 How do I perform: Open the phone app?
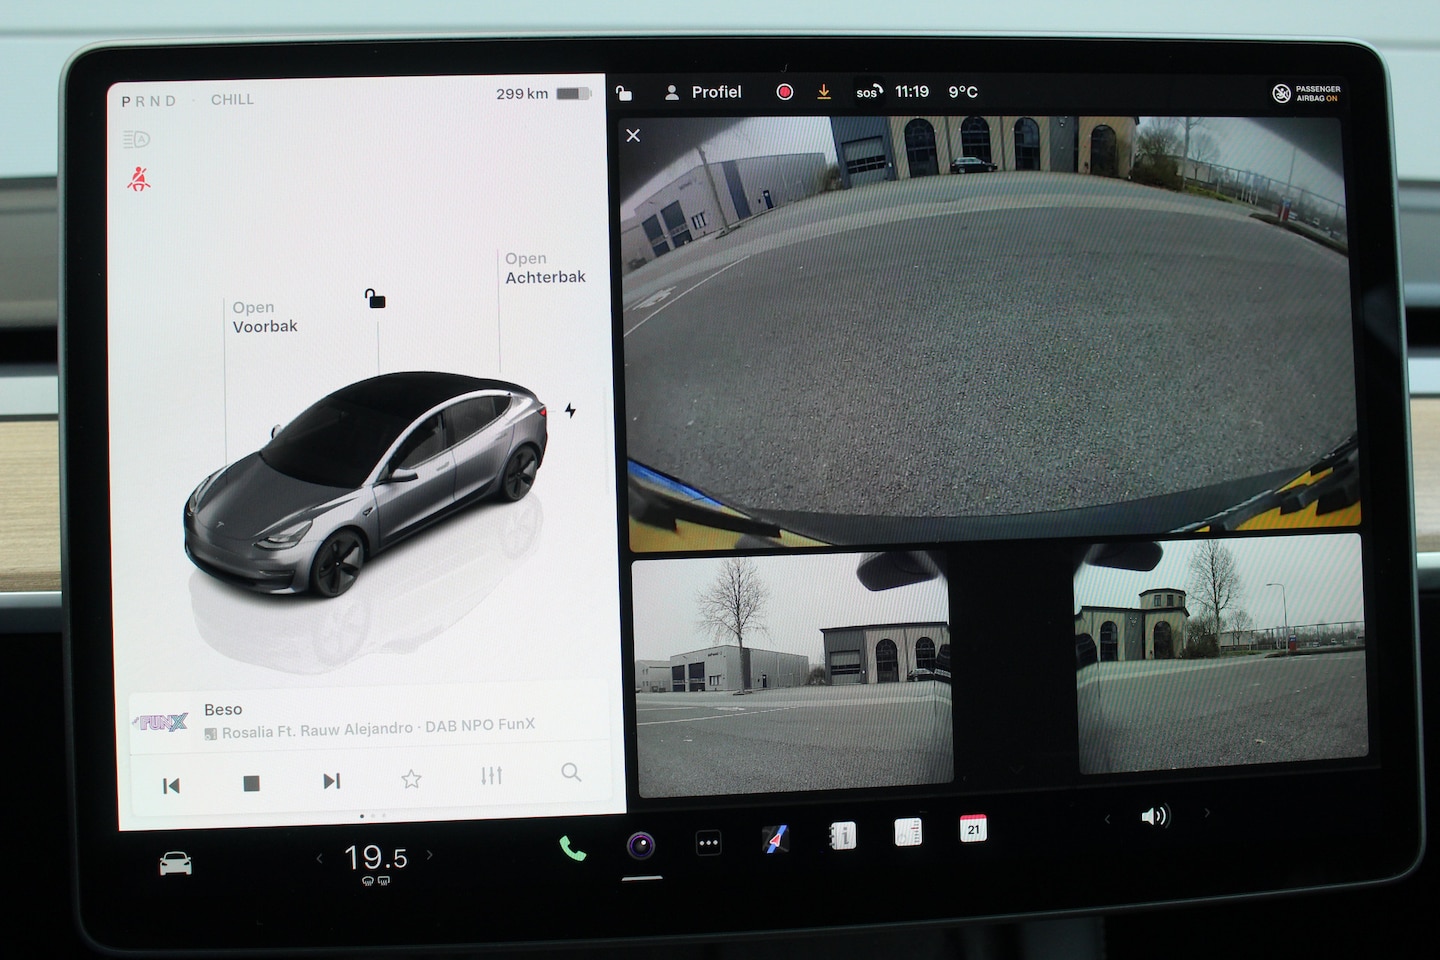coord(572,849)
